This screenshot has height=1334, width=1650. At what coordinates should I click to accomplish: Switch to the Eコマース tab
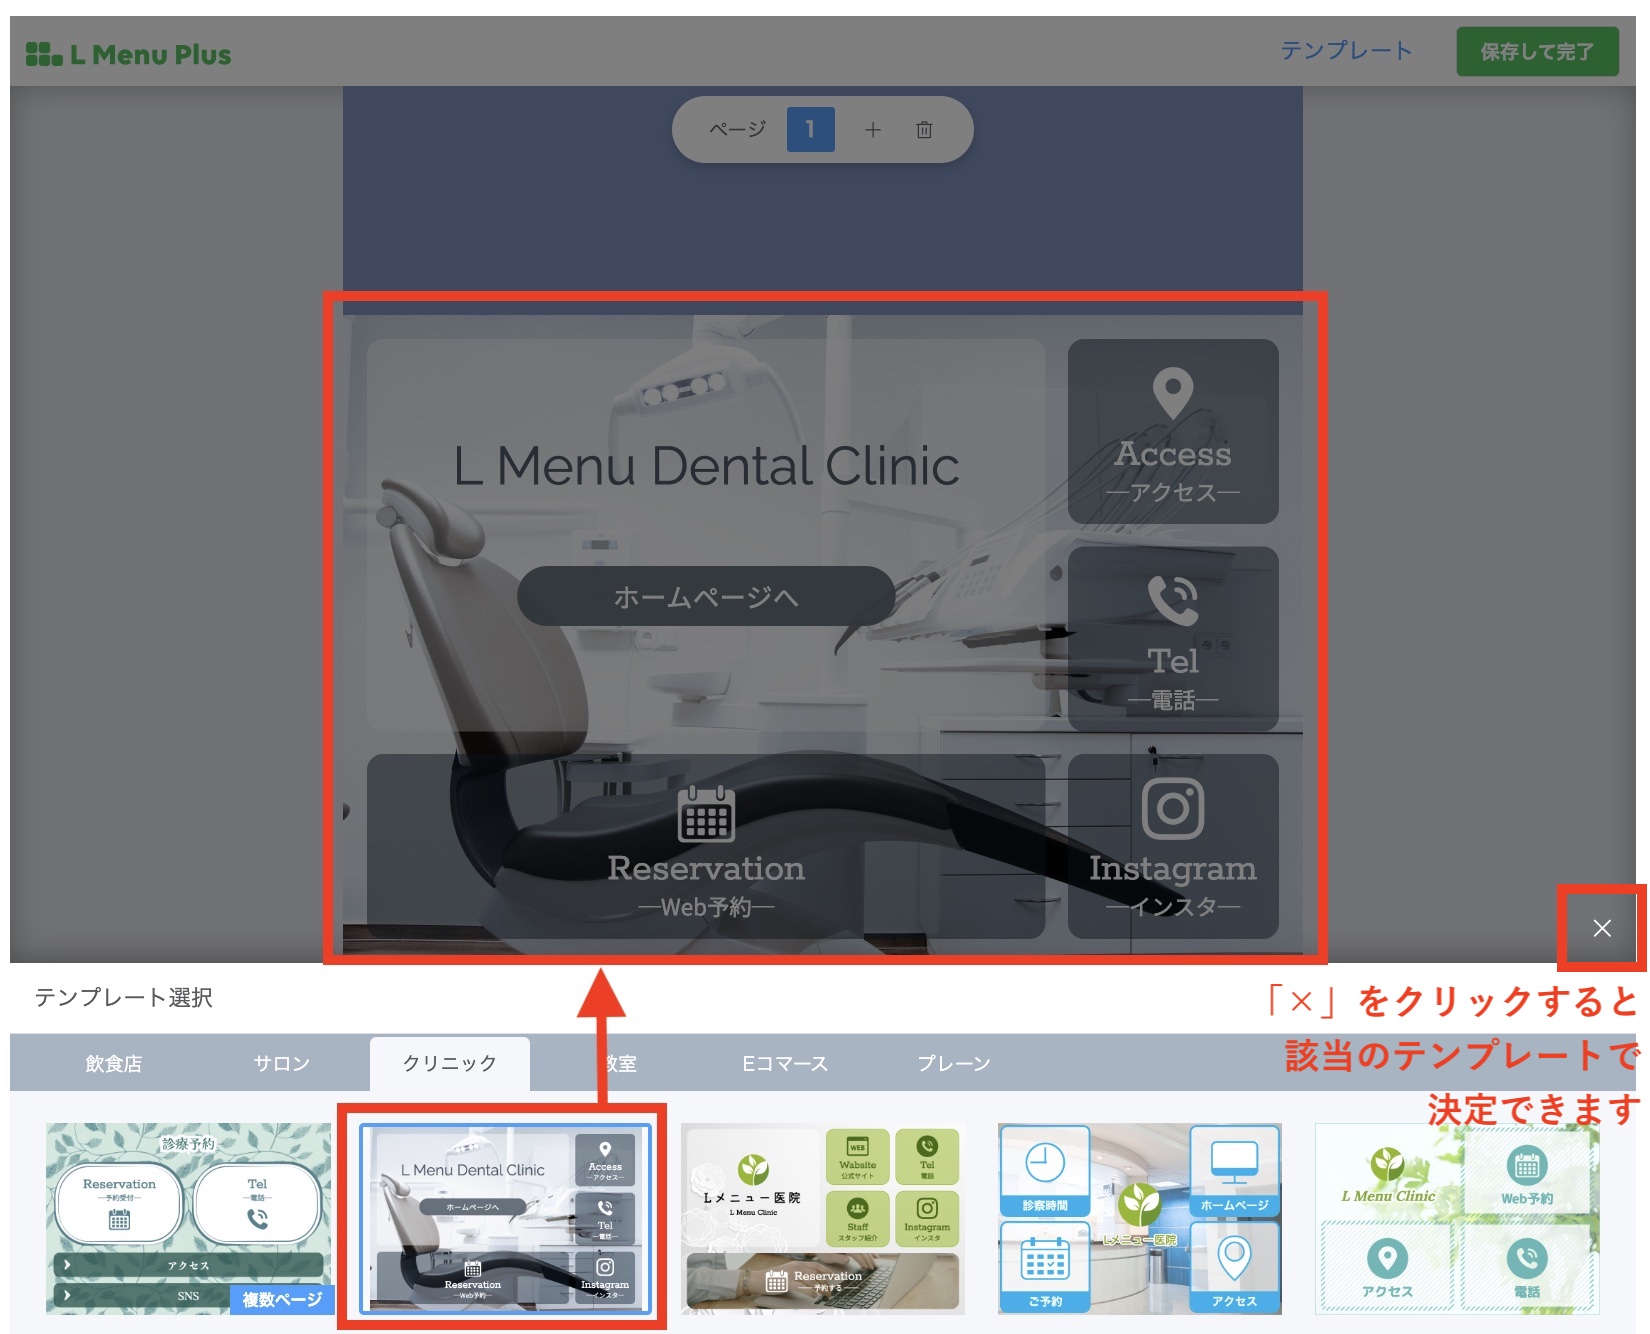pos(785,1063)
